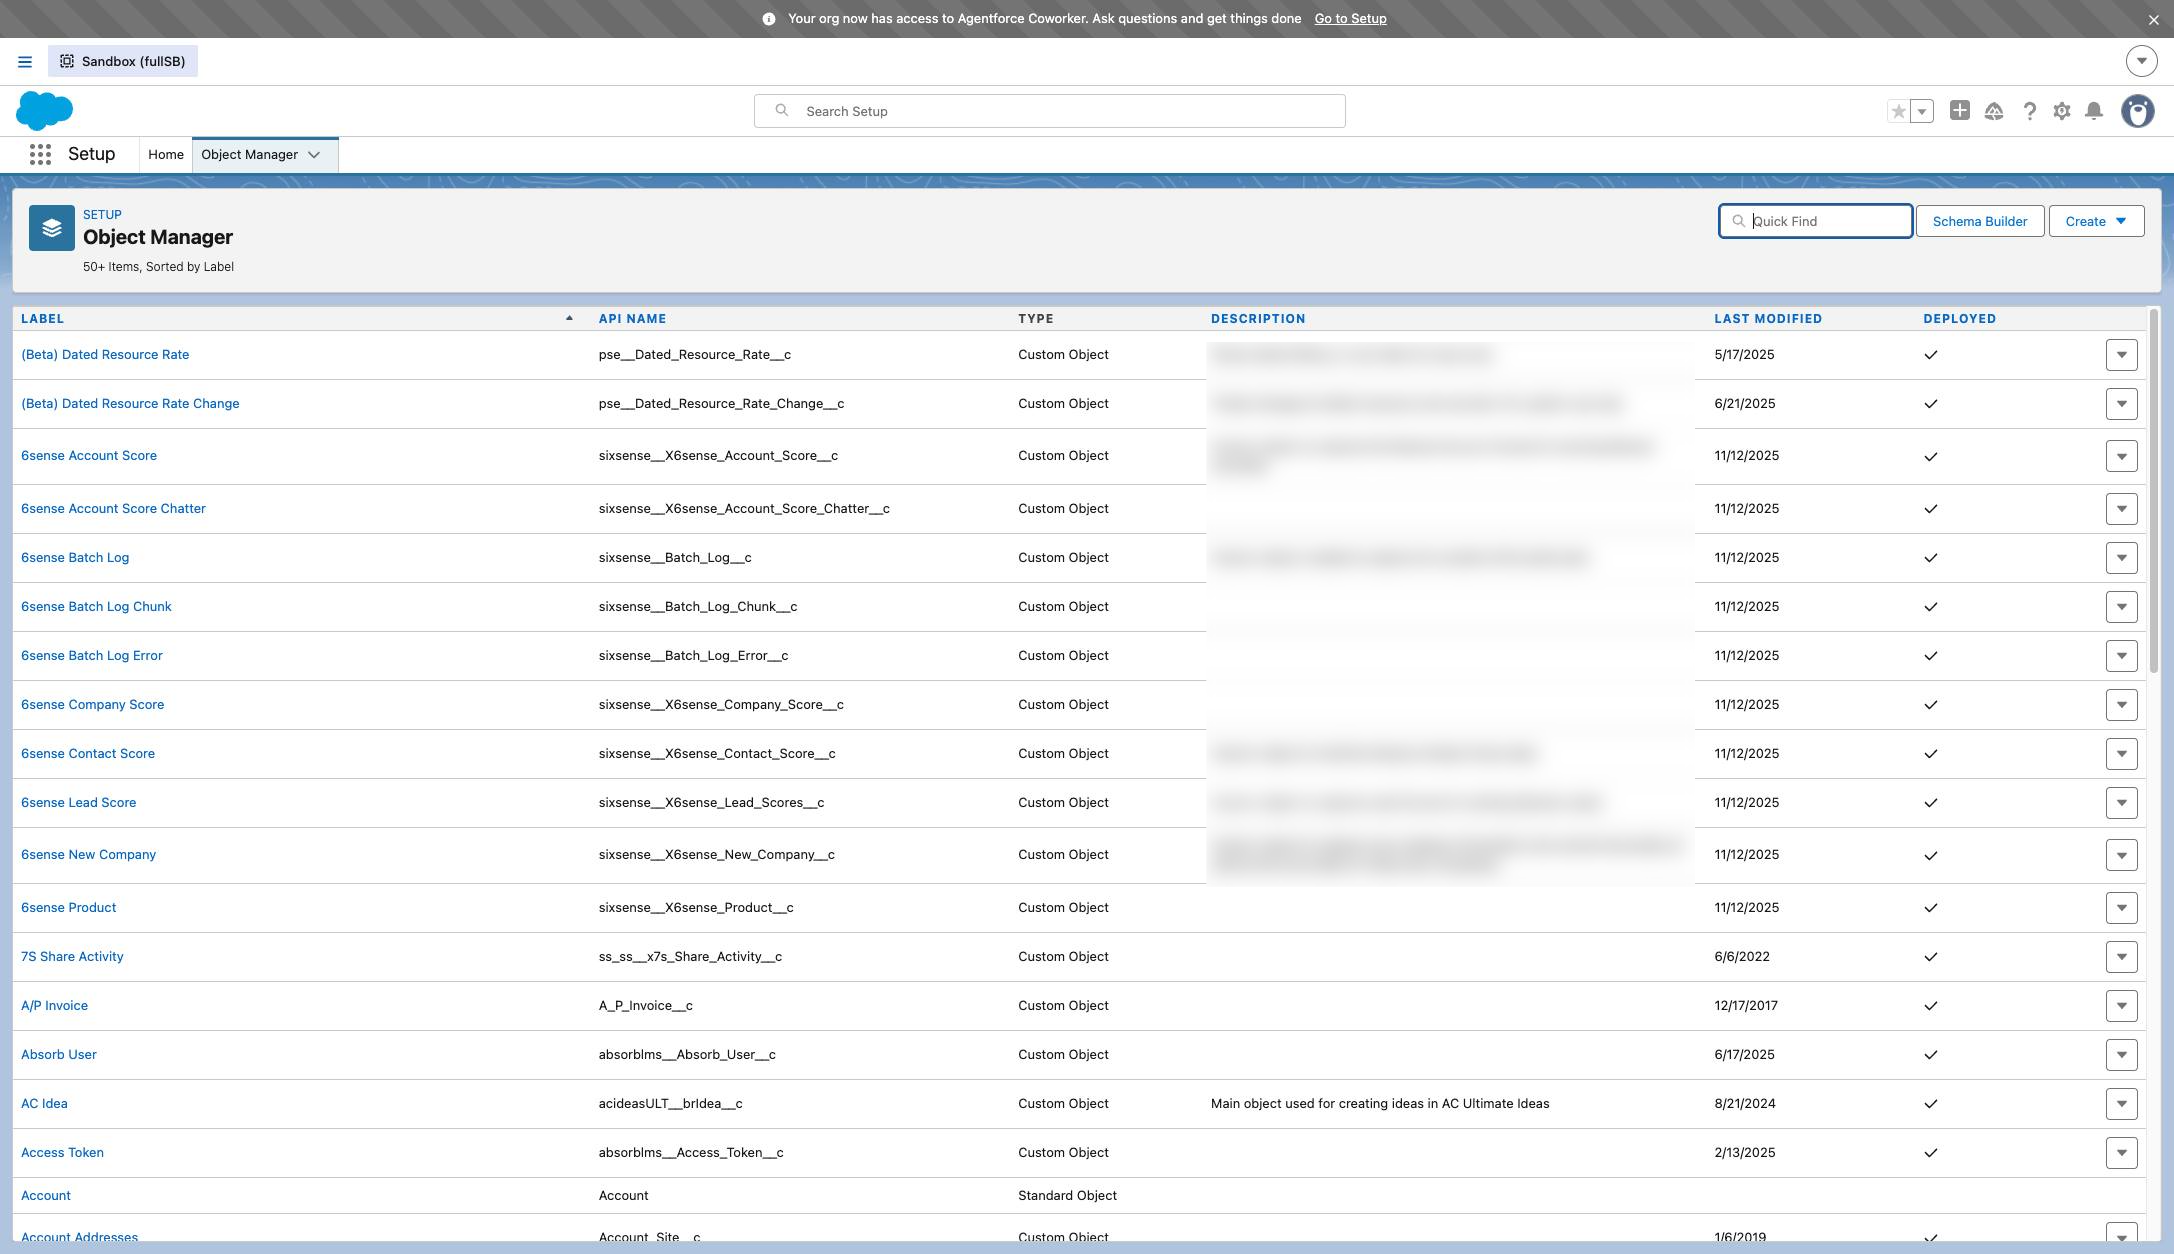Focus the Search Setup field
The image size is (2174, 1254).
1049,111
